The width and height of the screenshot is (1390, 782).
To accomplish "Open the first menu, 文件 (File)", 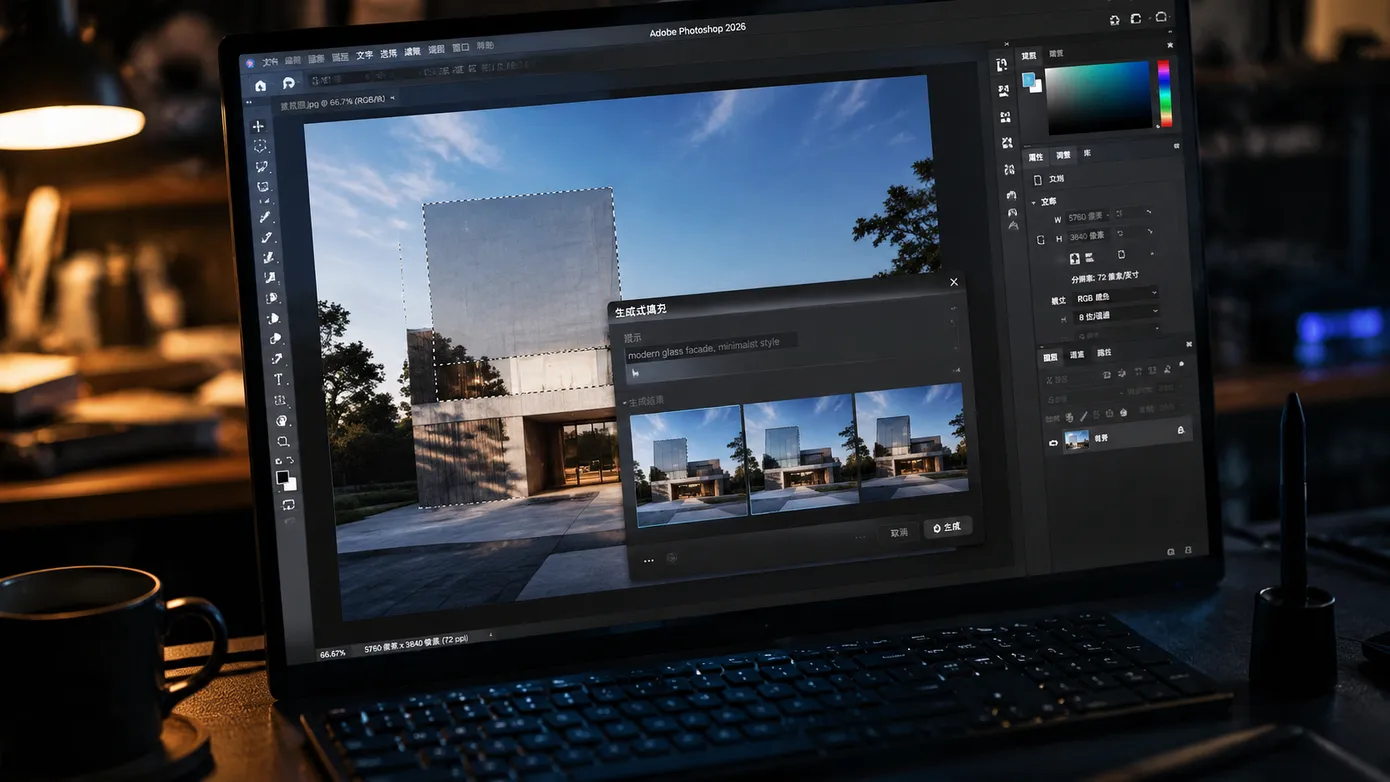I will click(270, 62).
